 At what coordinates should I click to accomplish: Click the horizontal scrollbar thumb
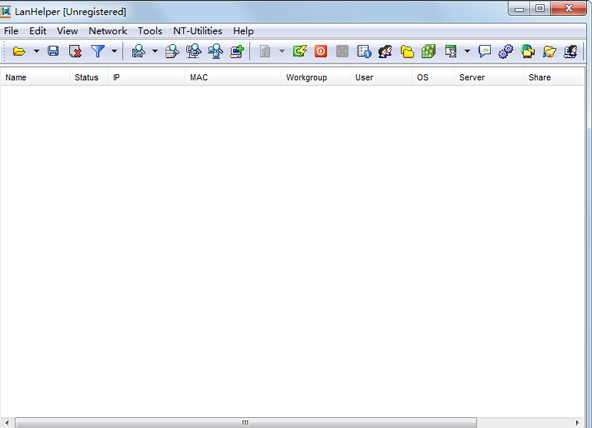245,422
